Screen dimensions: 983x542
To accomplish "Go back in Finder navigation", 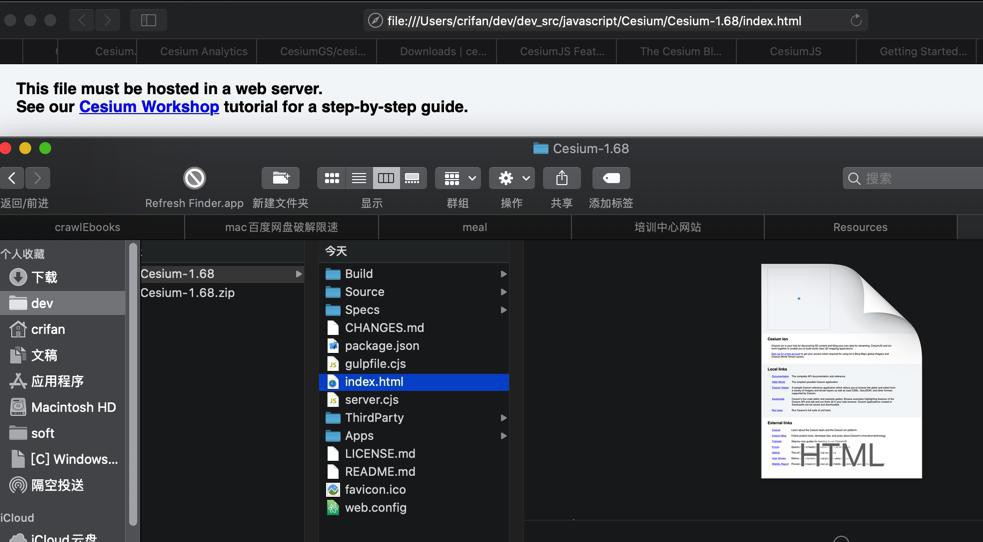I will pos(12,178).
